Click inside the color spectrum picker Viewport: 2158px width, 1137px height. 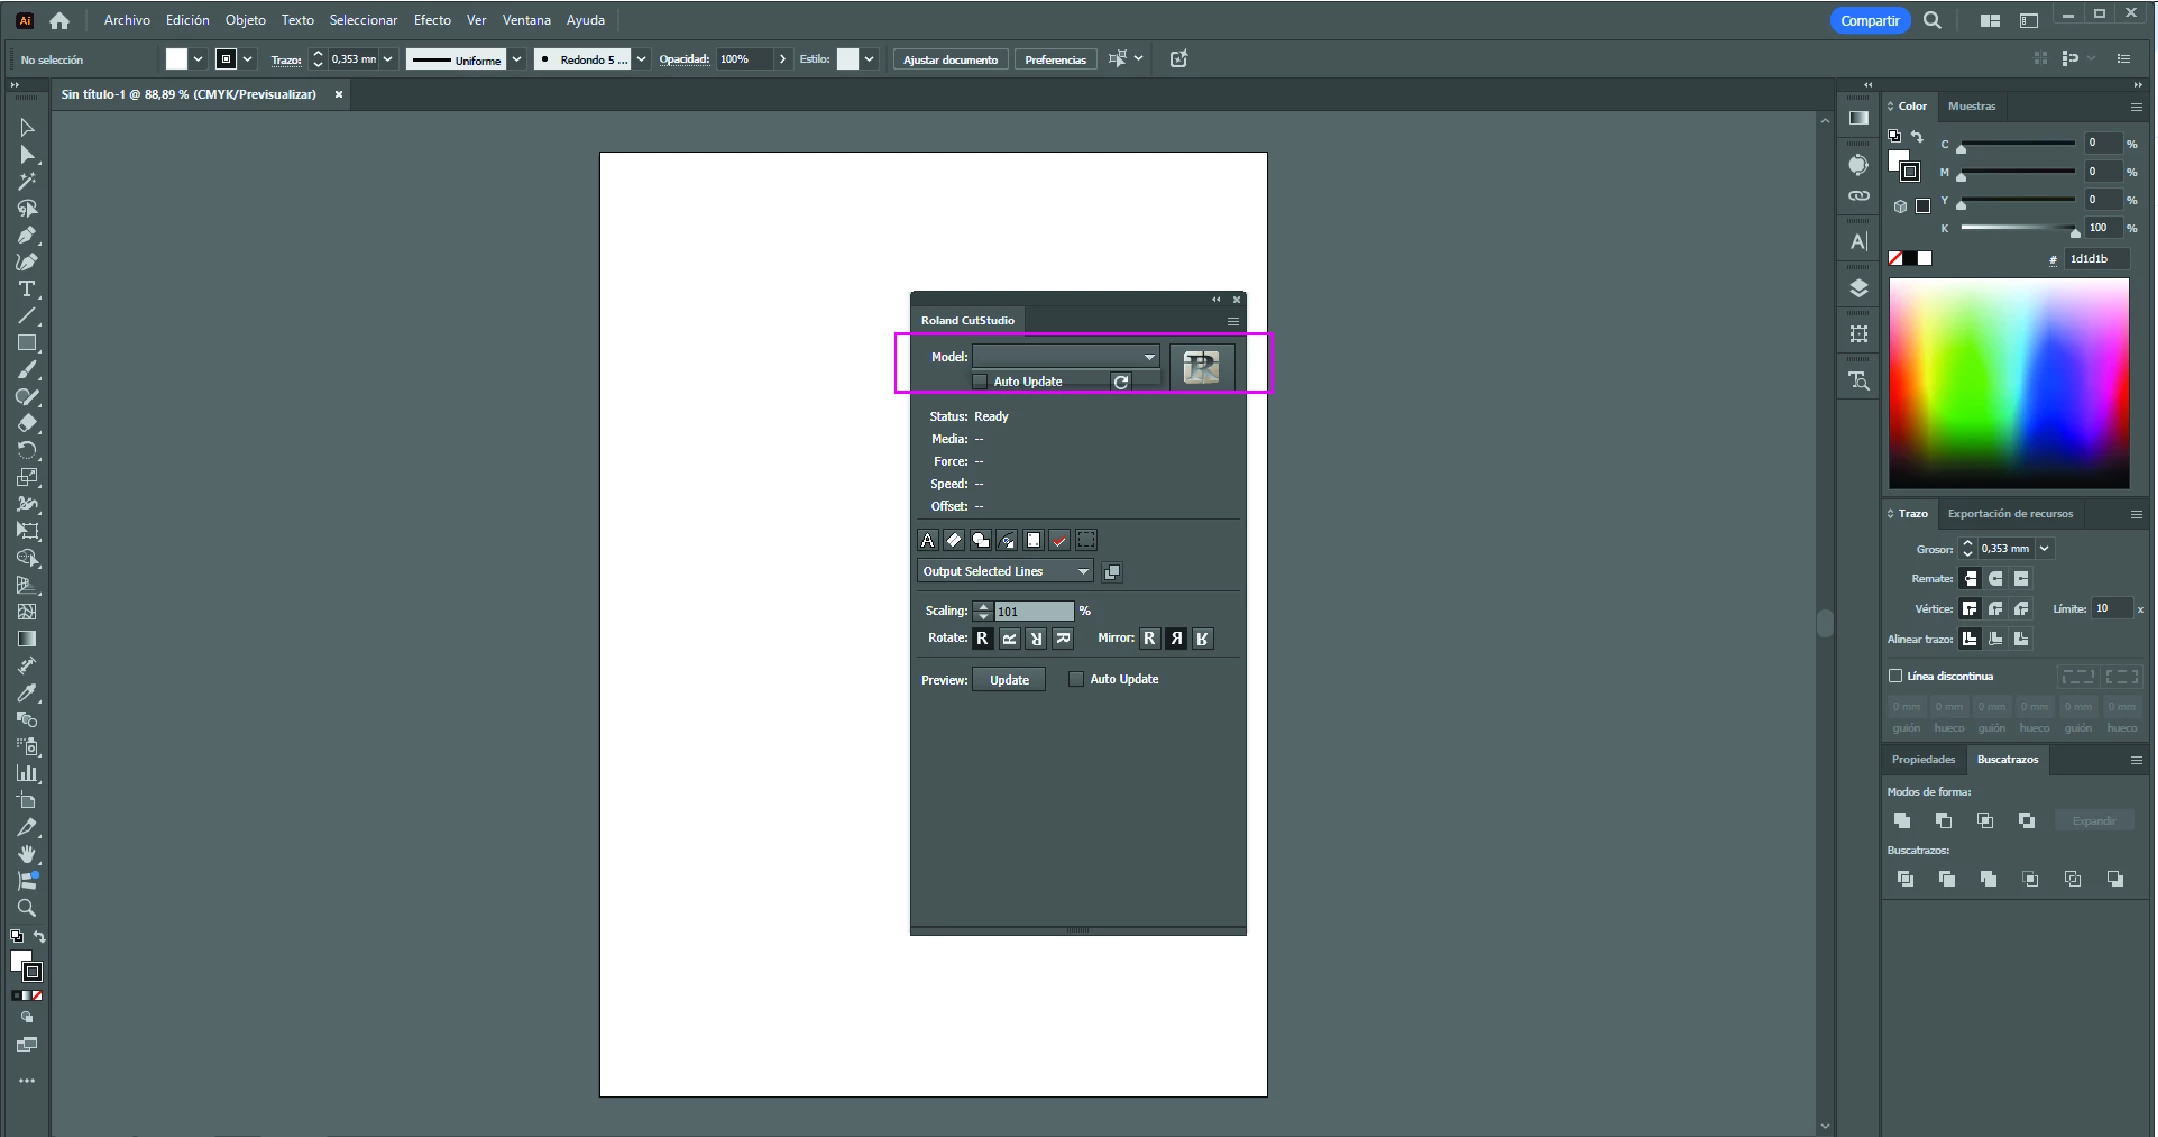click(2008, 383)
